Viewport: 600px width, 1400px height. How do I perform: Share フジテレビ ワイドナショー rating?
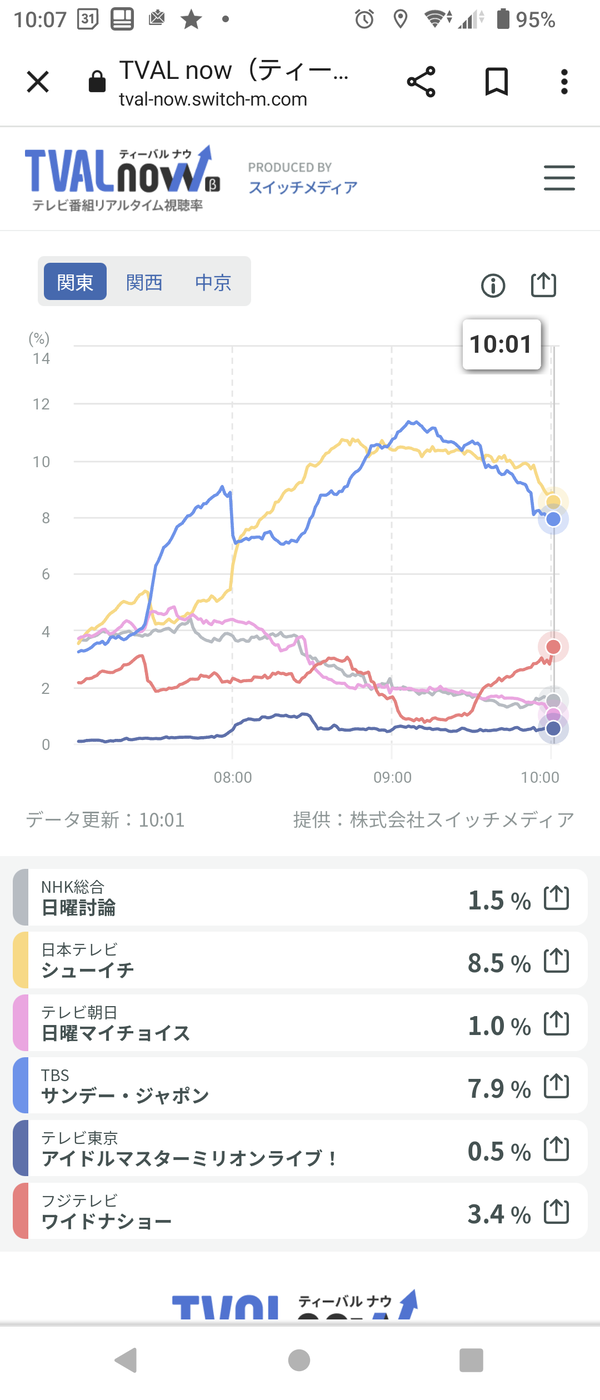pyautogui.click(x=556, y=1213)
